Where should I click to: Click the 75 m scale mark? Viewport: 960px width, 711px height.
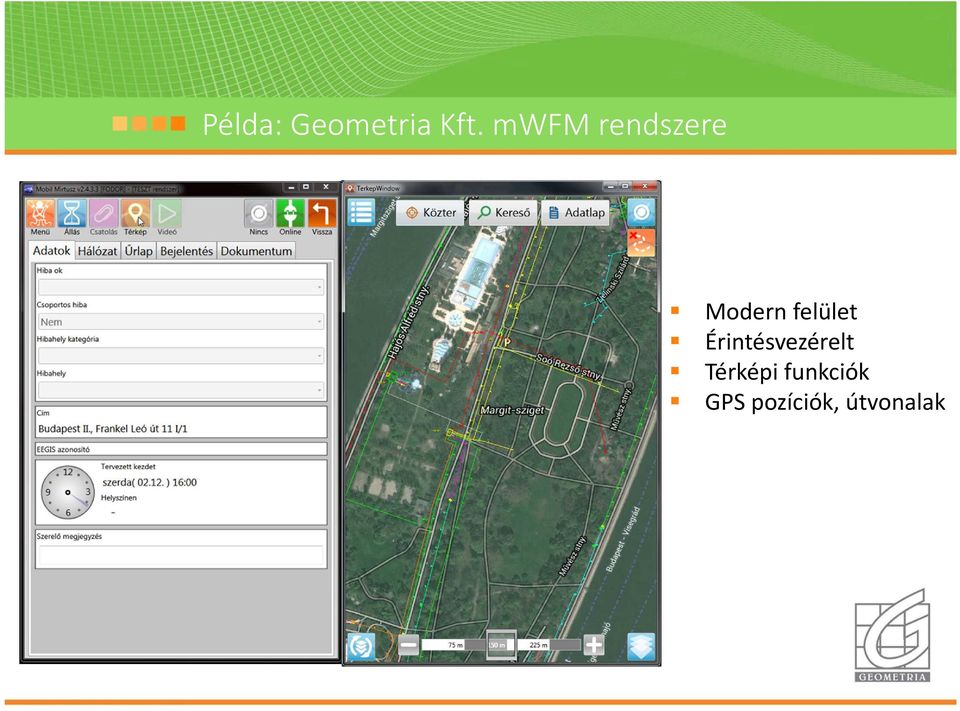pos(456,645)
